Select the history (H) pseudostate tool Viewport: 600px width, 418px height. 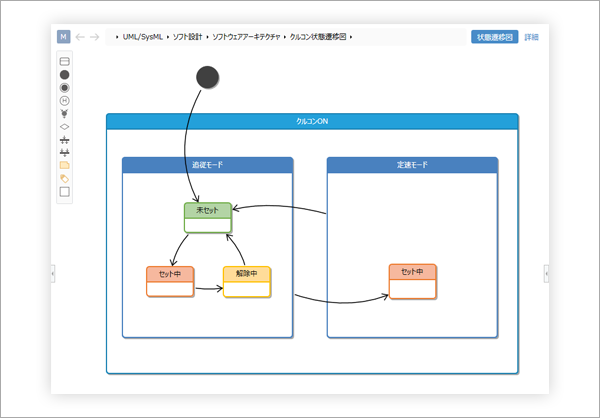coord(65,101)
